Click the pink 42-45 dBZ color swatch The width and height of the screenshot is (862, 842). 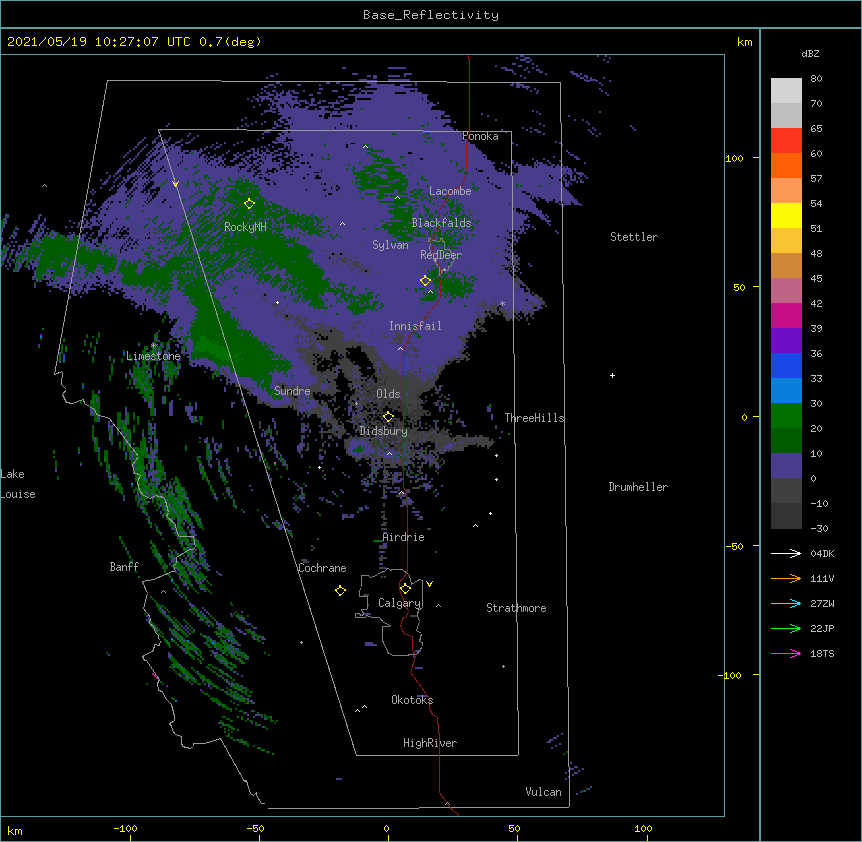(786, 291)
